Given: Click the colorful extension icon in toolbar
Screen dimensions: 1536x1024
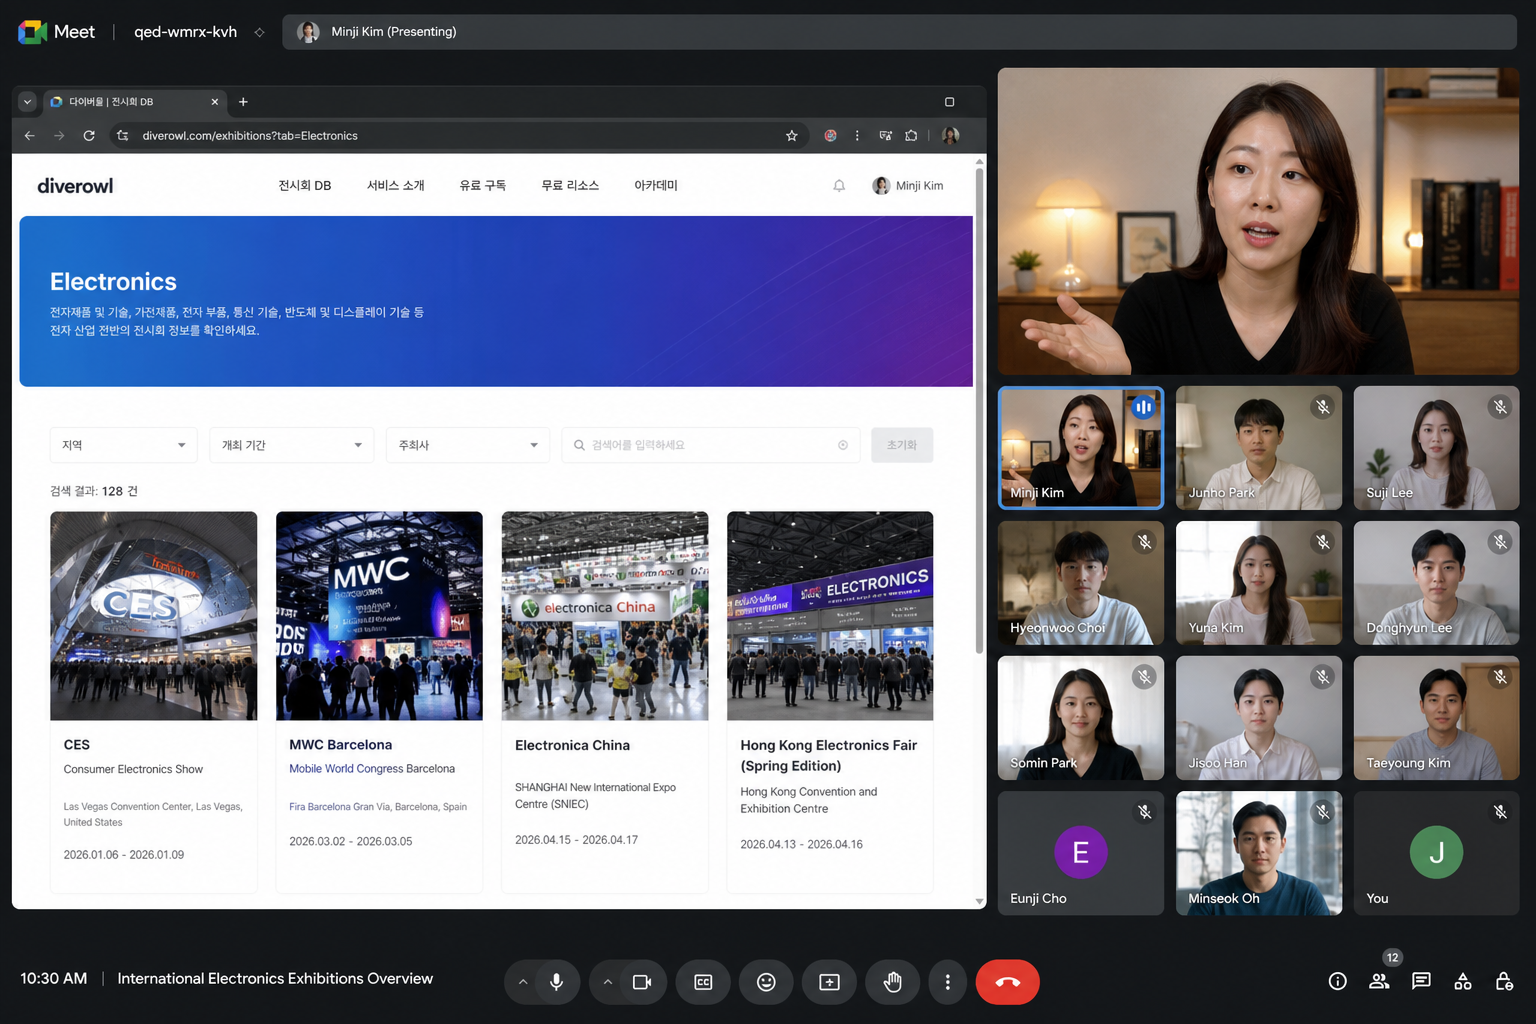Looking at the screenshot, I should pos(830,136).
